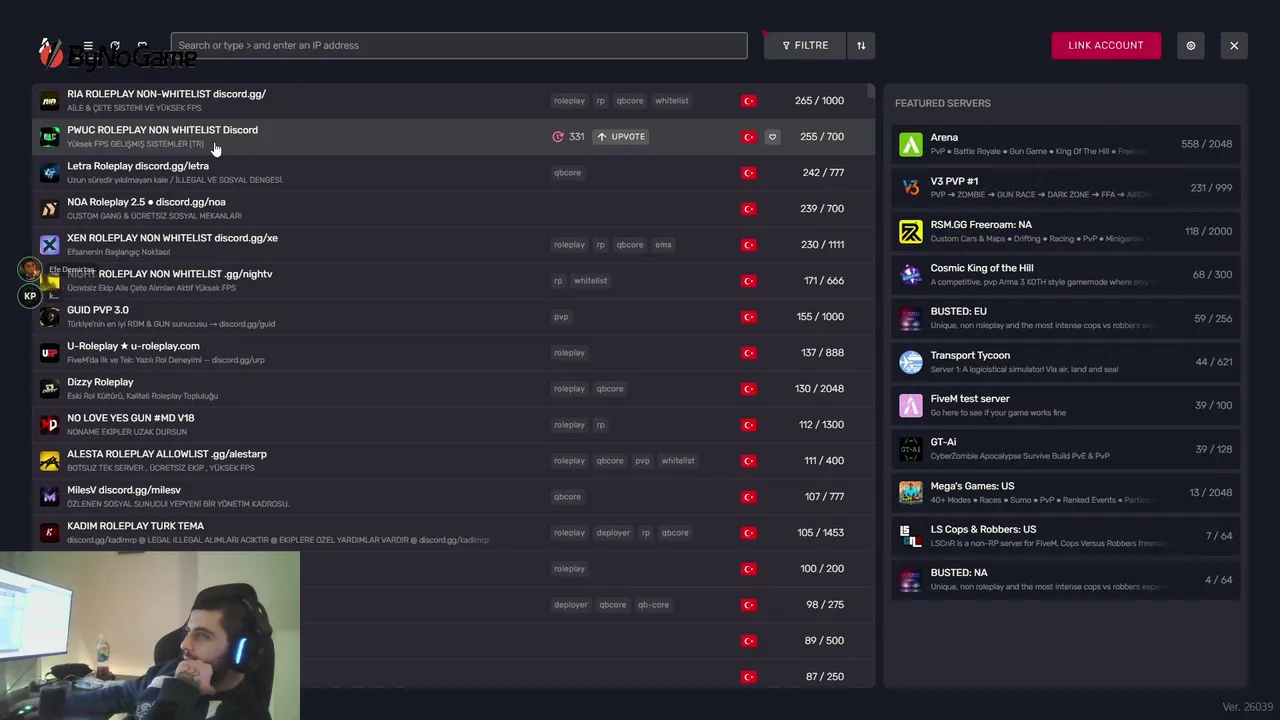Click the V3 PVP #1 featured server icon

click(x=911, y=188)
